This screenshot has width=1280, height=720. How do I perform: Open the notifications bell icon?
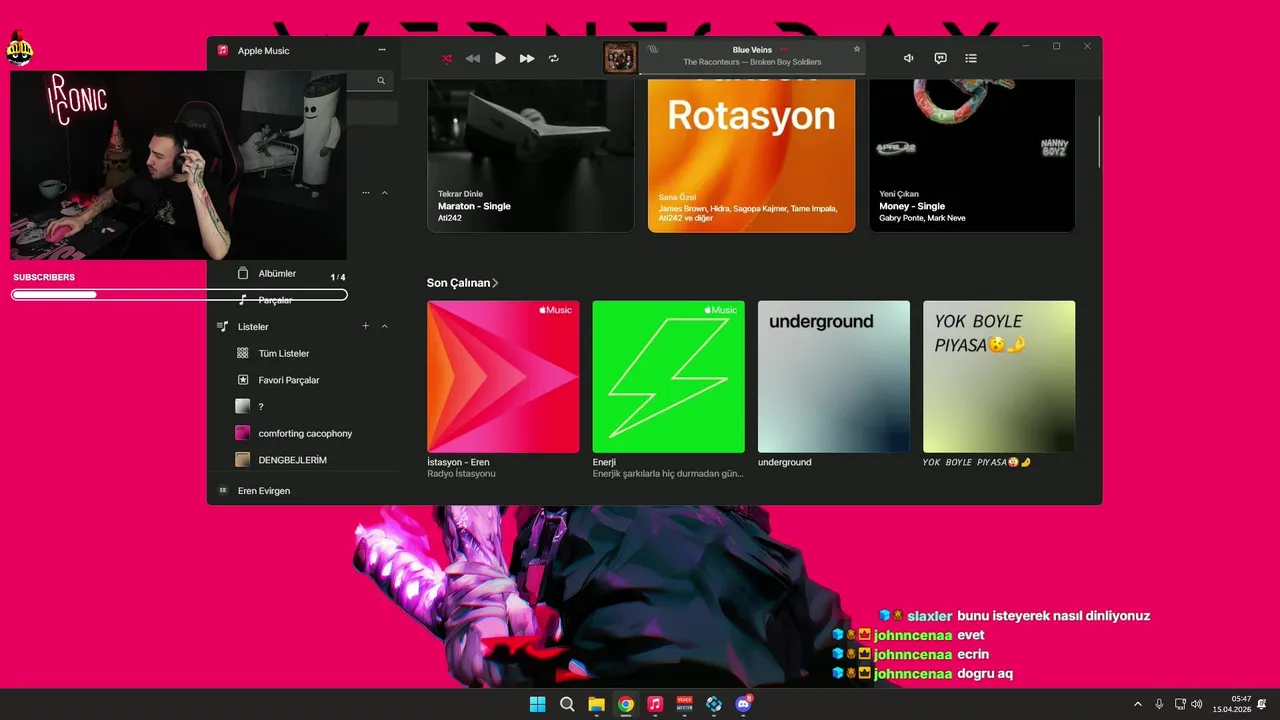[x=1262, y=704]
